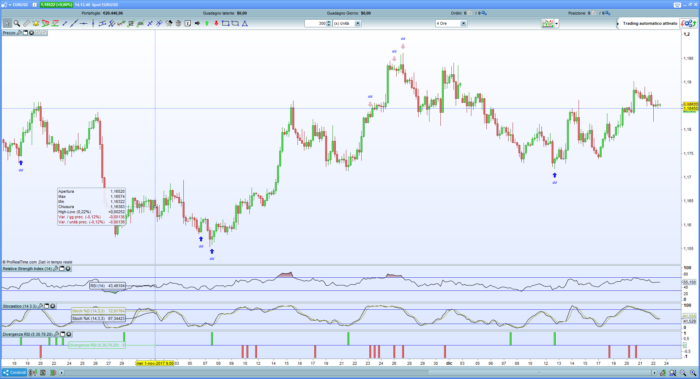The height and width of the screenshot is (379, 700).
Task: Select the ruler measurement tool
Action: click(26, 24)
